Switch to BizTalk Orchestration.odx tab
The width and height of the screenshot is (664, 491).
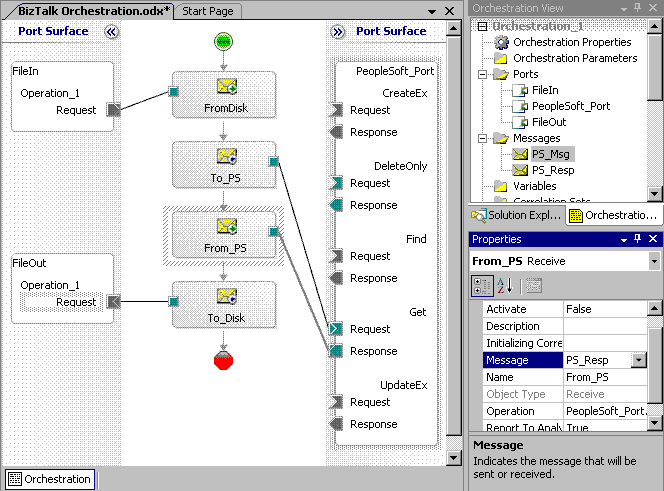point(94,11)
